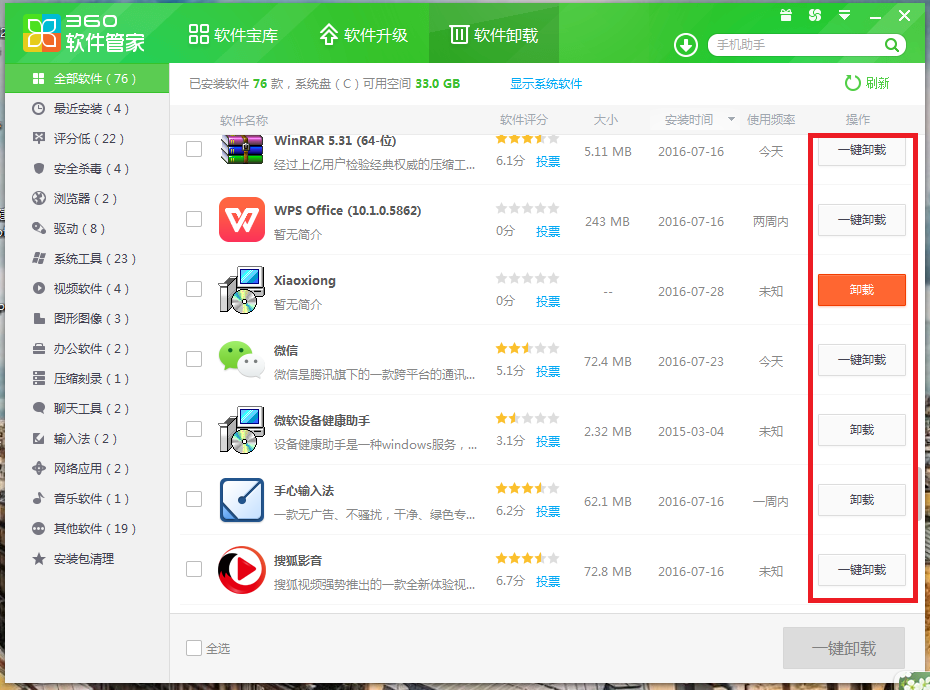Select the 网络应用 icon in sidebar
Screen dimensions: 930x690
click(x=39, y=469)
